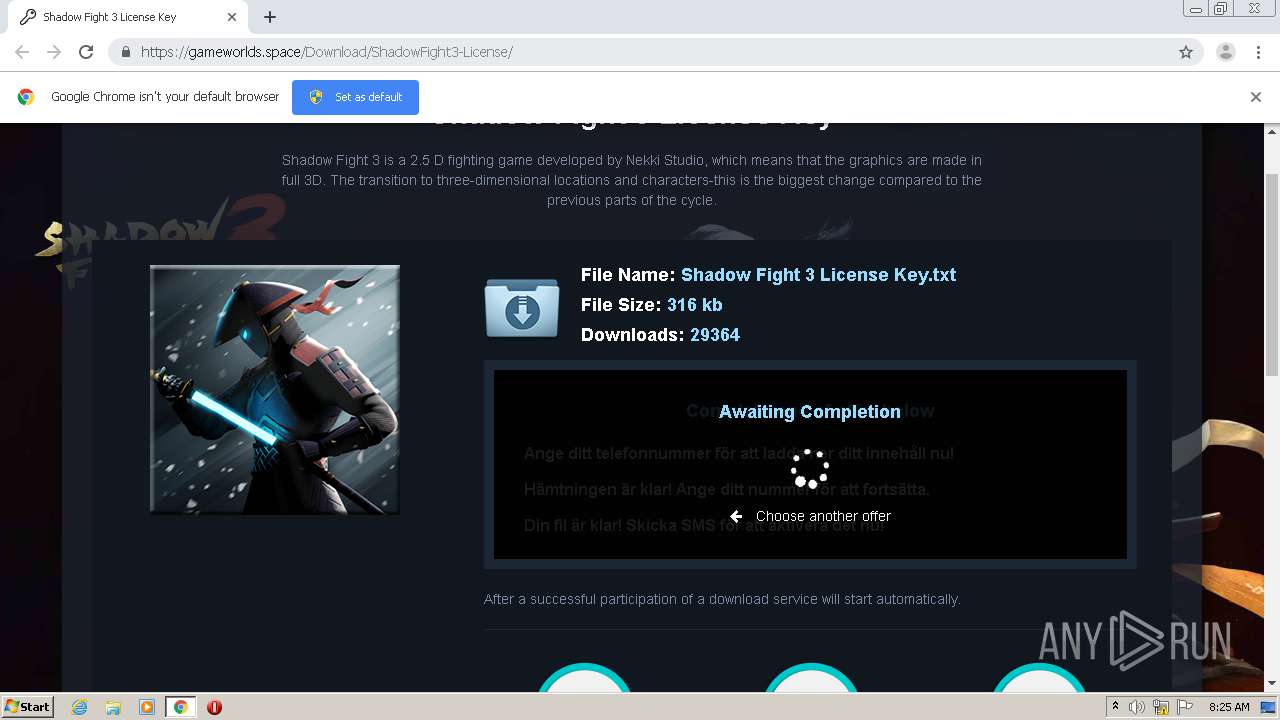1280x720 pixels.
Task: Click the browser forward arrow
Action: 54,52
